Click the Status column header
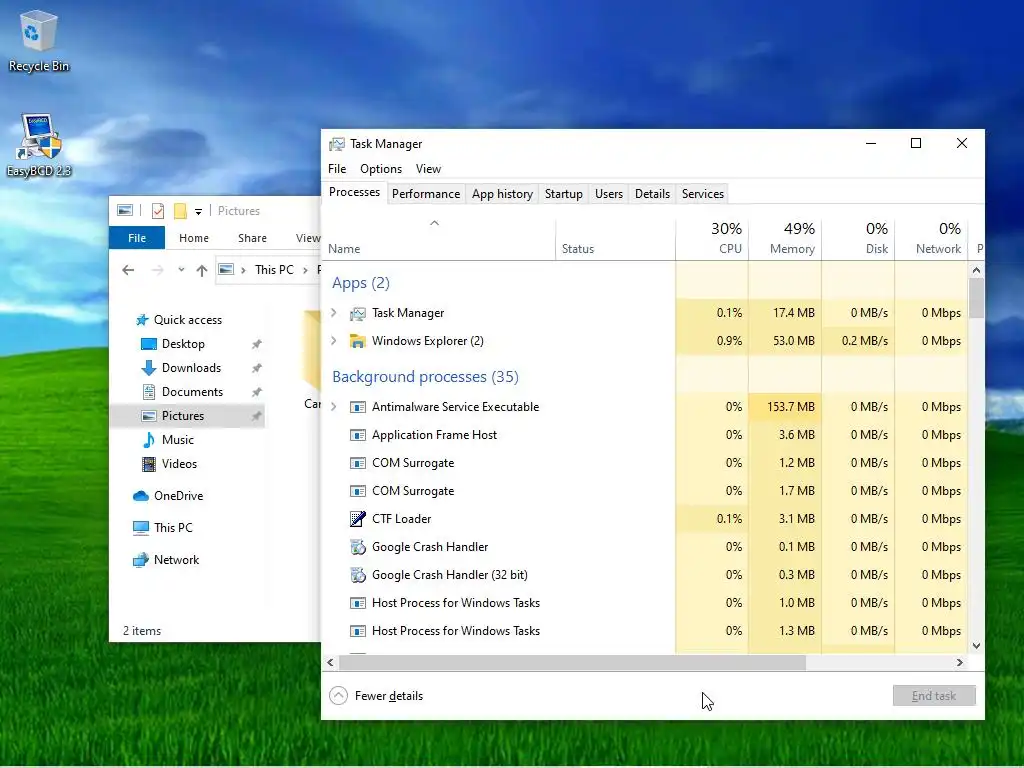This screenshot has width=1024, height=768. click(x=616, y=238)
